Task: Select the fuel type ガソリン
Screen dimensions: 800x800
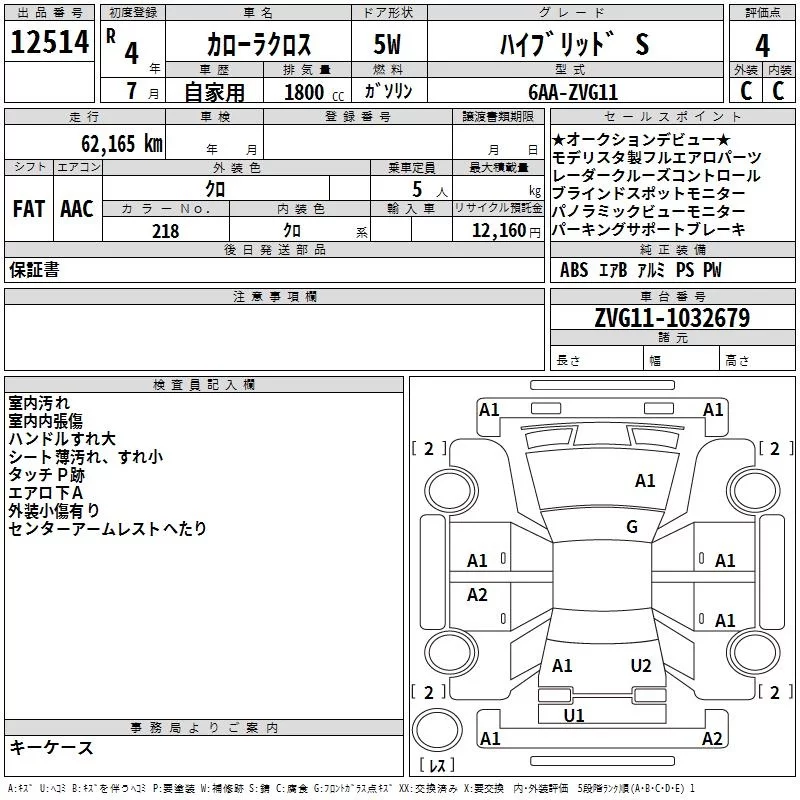Action: click(x=388, y=91)
